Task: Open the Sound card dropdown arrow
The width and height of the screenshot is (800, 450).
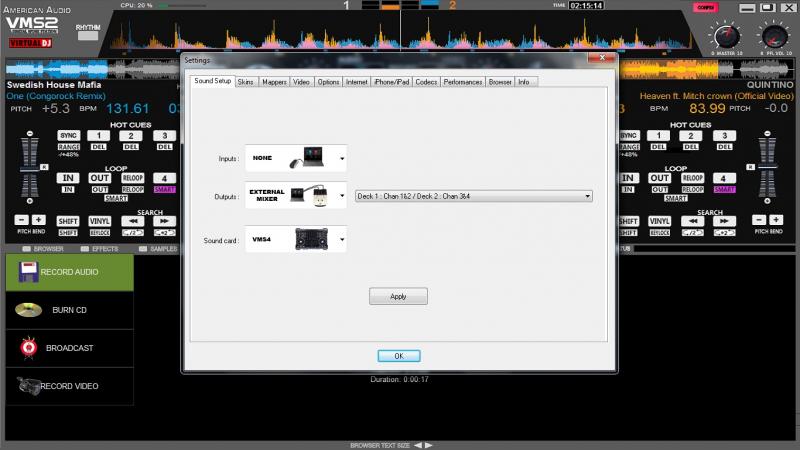Action: pyautogui.click(x=342, y=239)
